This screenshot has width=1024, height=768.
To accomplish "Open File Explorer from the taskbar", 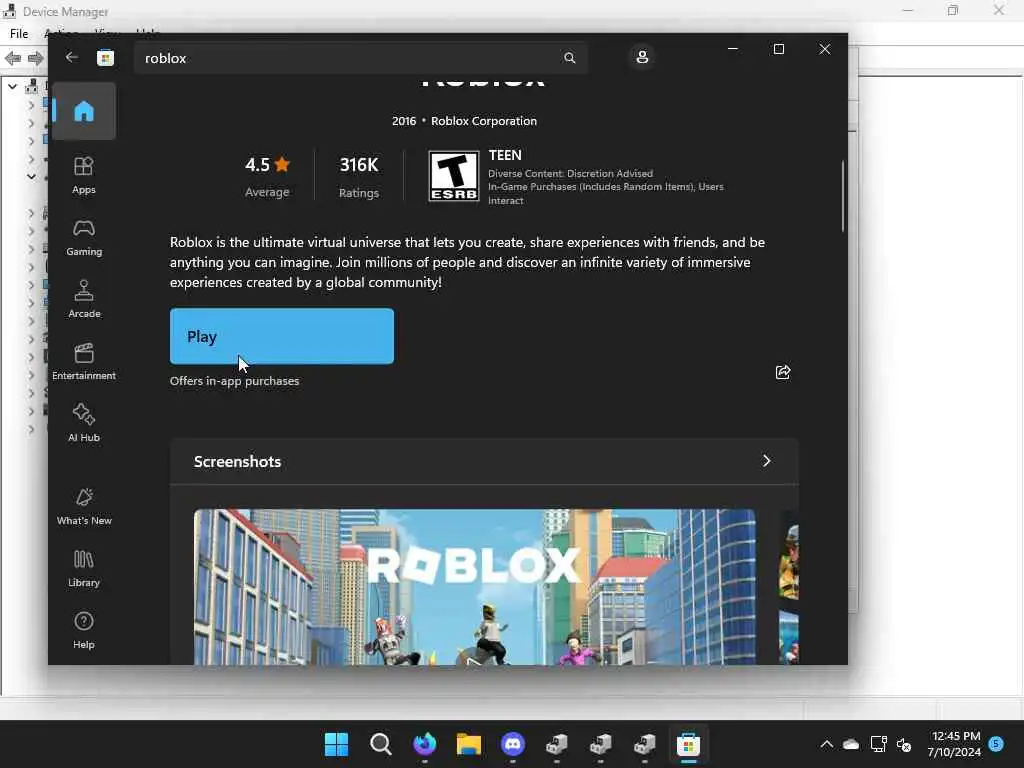I will tap(469, 744).
